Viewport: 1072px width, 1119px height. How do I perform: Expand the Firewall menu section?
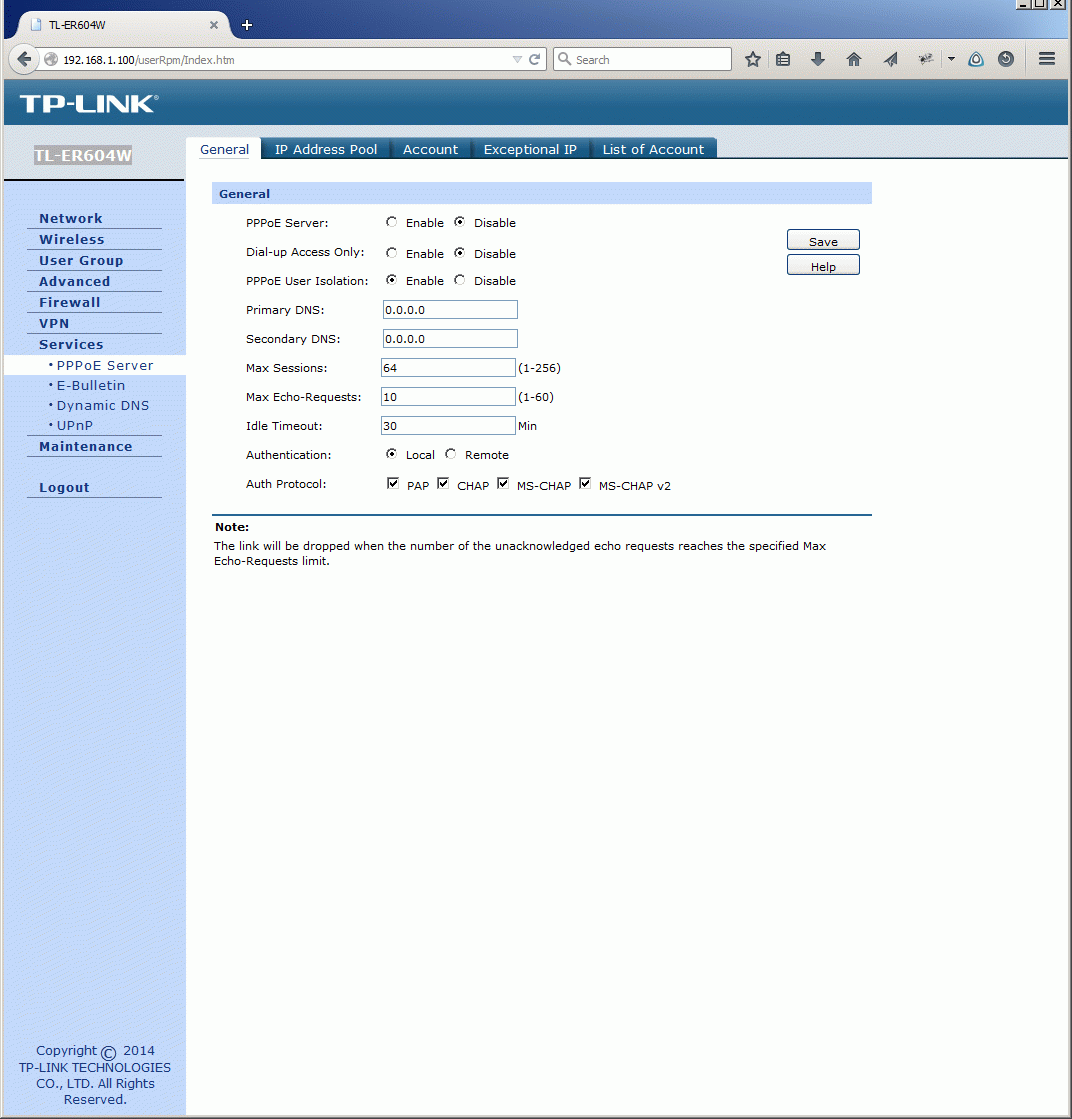click(69, 302)
